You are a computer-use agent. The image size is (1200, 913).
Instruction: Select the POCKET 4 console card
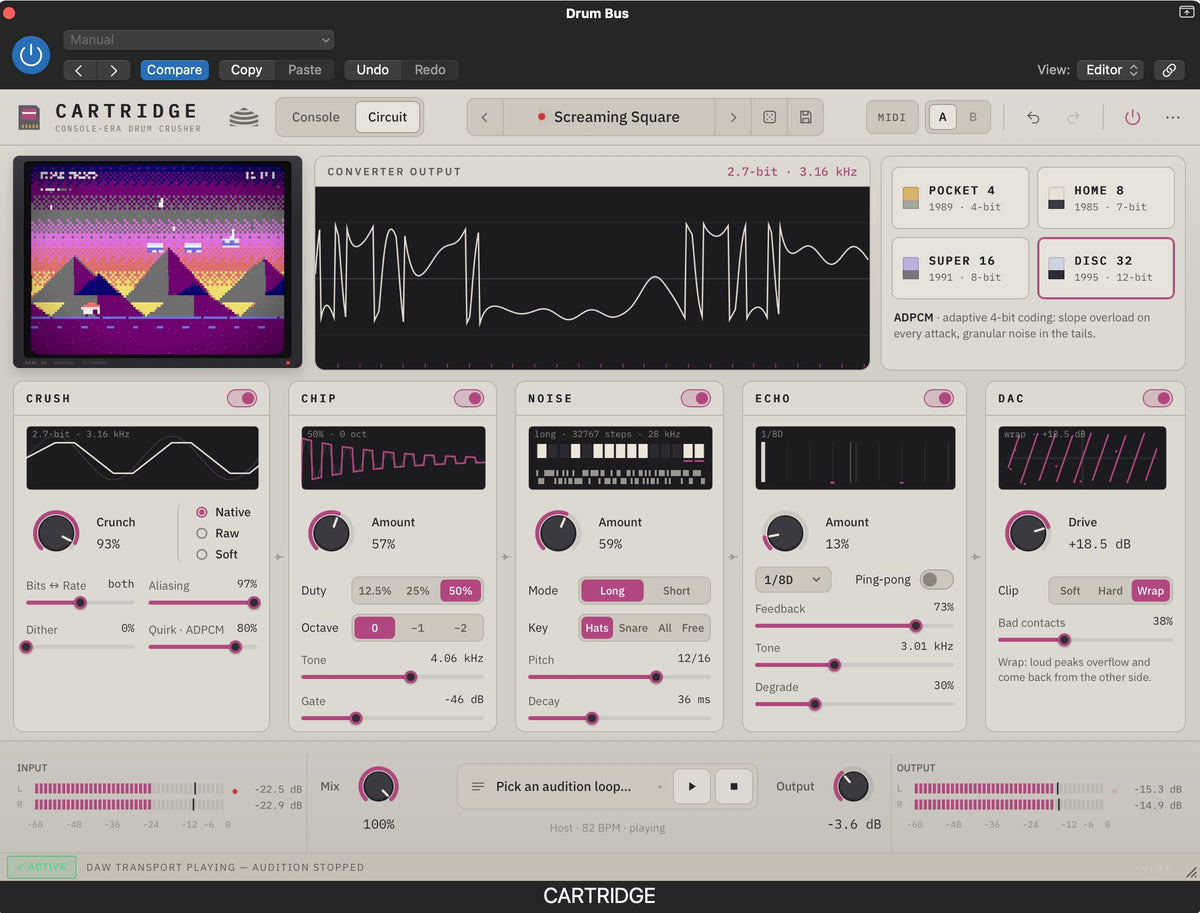click(x=960, y=198)
